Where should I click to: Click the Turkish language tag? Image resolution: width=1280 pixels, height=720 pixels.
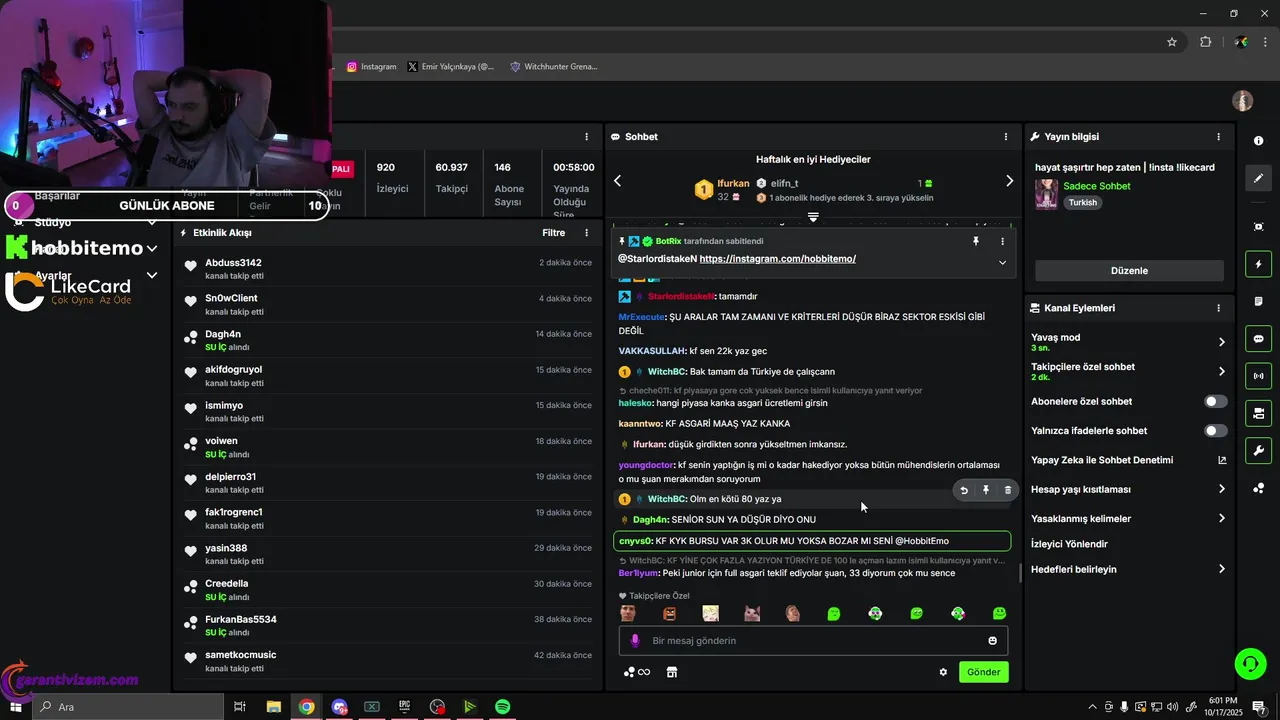pyautogui.click(x=1082, y=202)
